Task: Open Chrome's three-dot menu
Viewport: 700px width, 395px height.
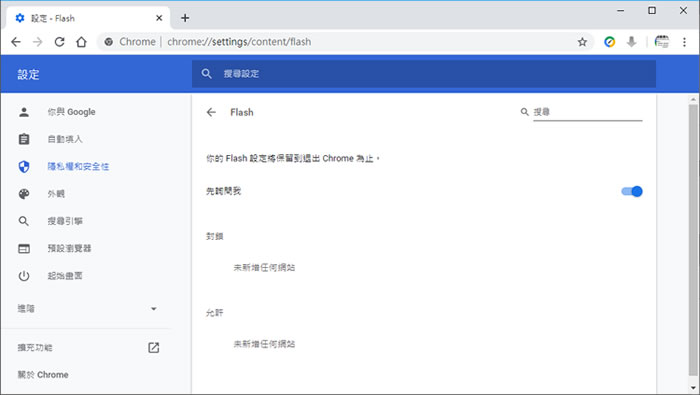Action: (684, 42)
